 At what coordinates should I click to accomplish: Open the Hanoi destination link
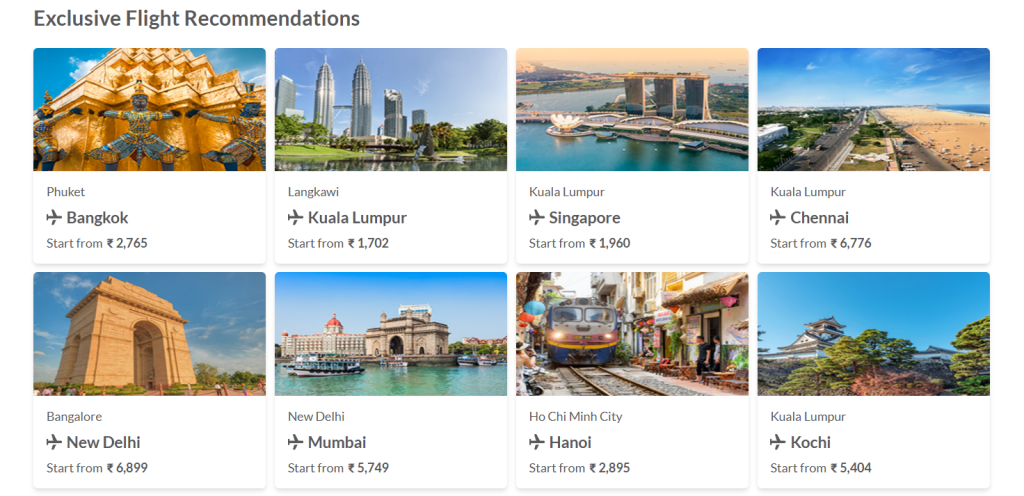click(x=570, y=442)
